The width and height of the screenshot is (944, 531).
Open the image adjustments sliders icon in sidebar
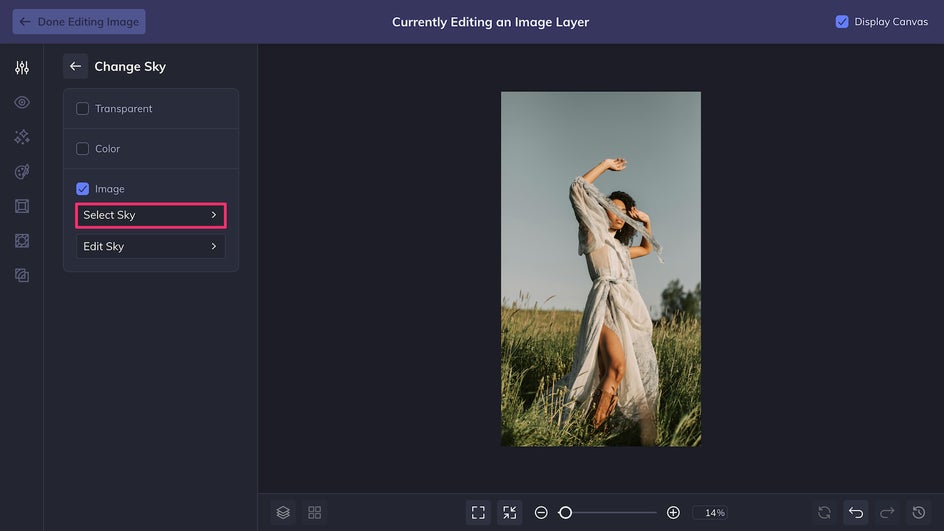(22, 67)
